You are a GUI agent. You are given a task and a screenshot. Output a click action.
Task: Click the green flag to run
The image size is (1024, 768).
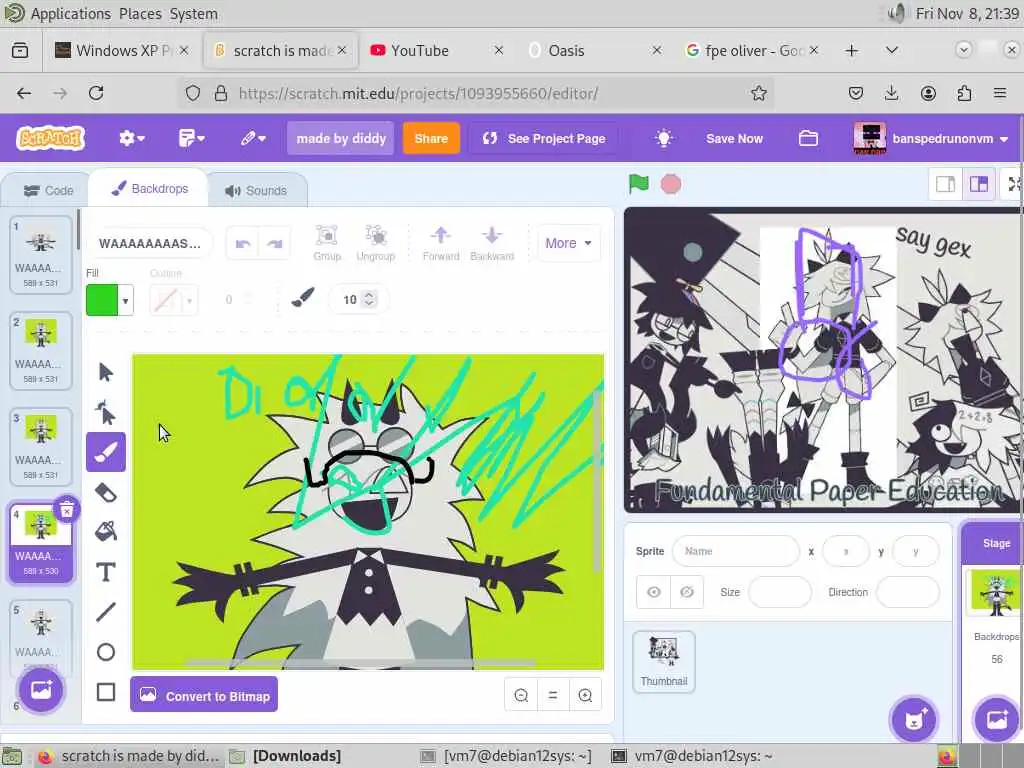tap(639, 184)
